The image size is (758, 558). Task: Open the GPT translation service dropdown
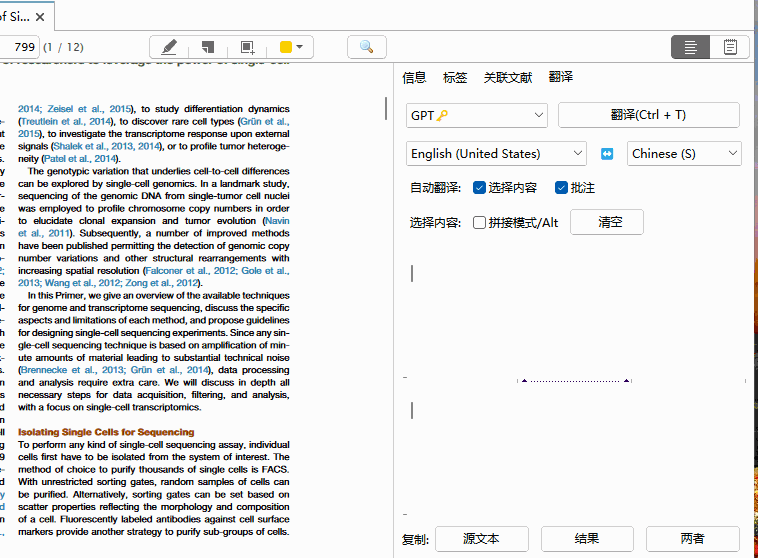tap(477, 115)
